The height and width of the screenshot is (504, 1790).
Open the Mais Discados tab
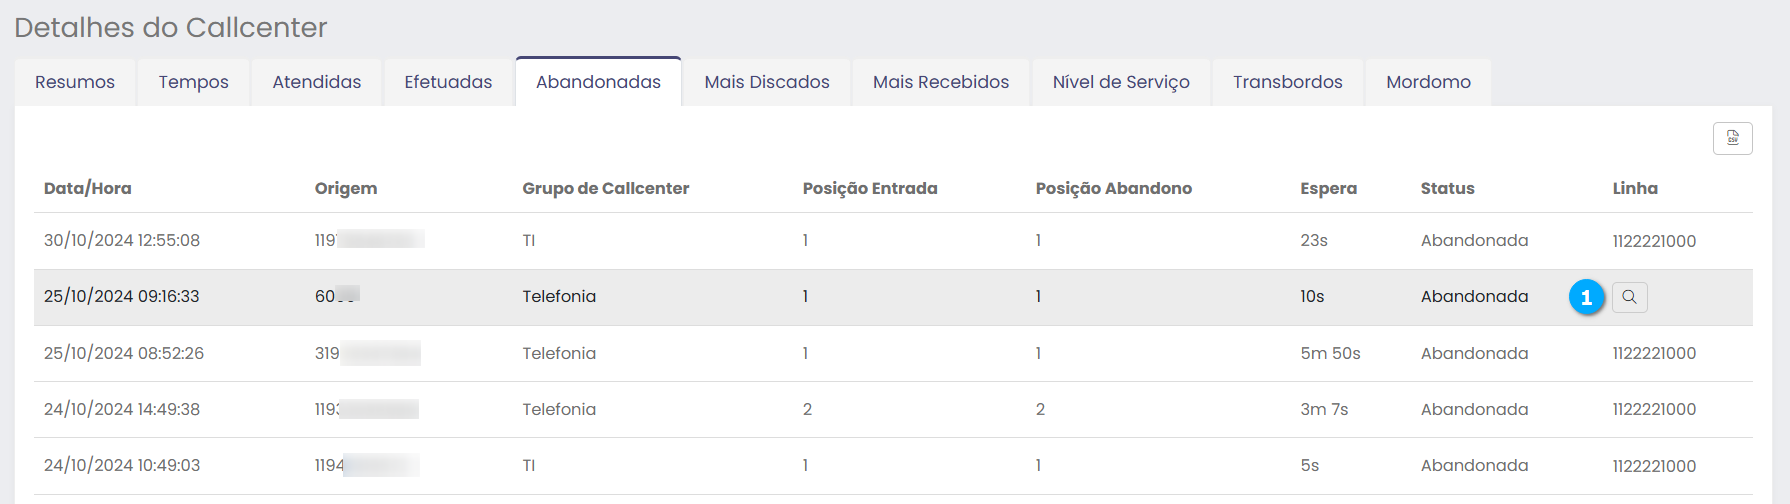point(767,82)
